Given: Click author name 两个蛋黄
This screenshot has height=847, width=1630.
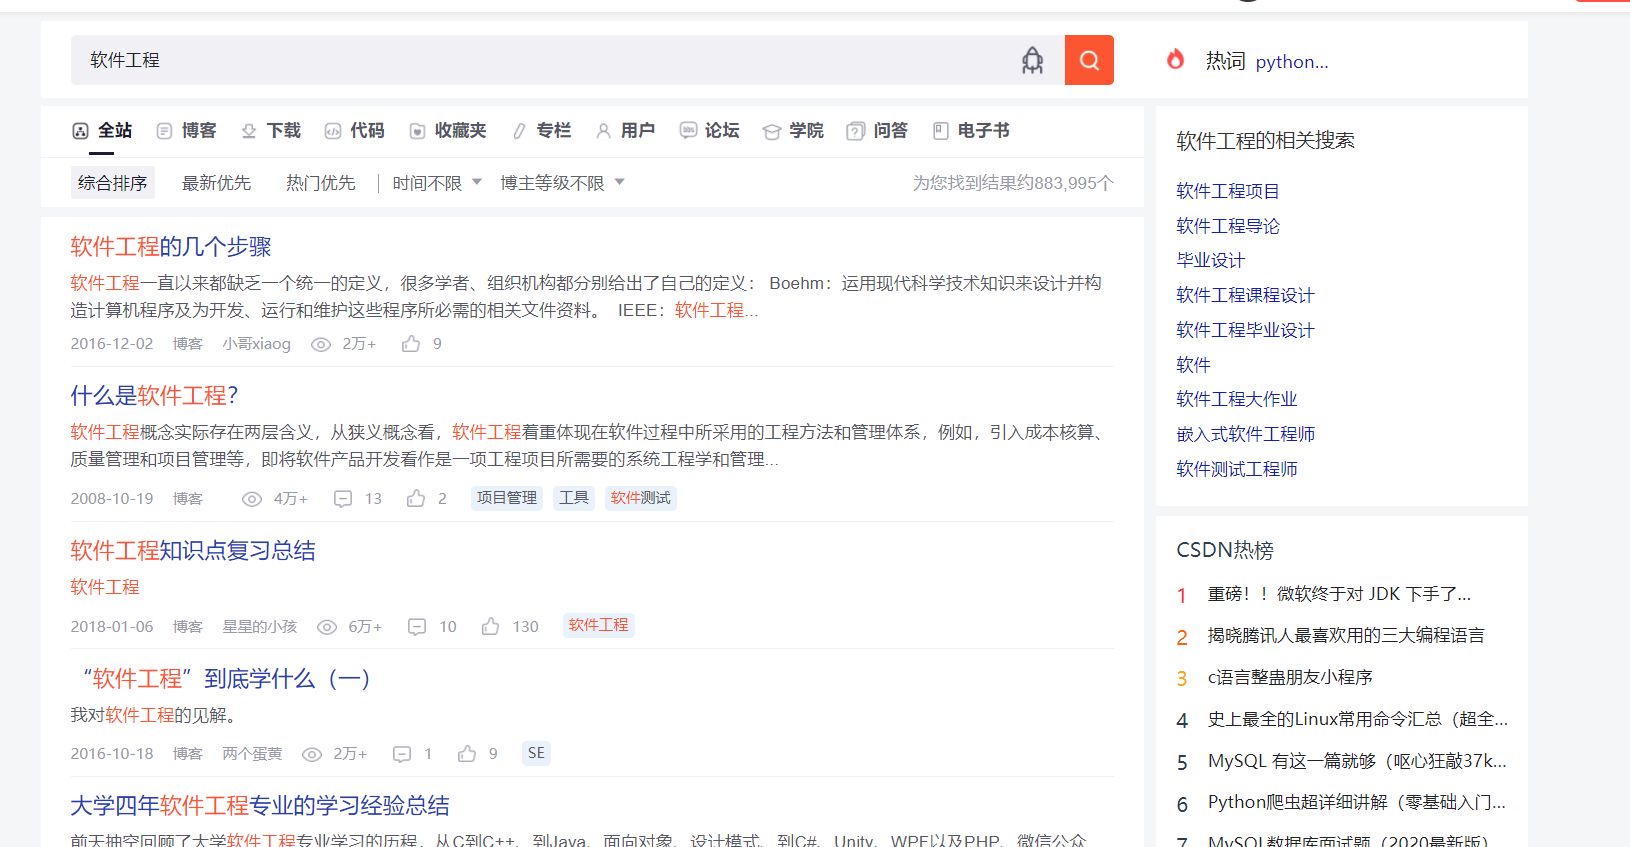Looking at the screenshot, I should click(252, 754).
